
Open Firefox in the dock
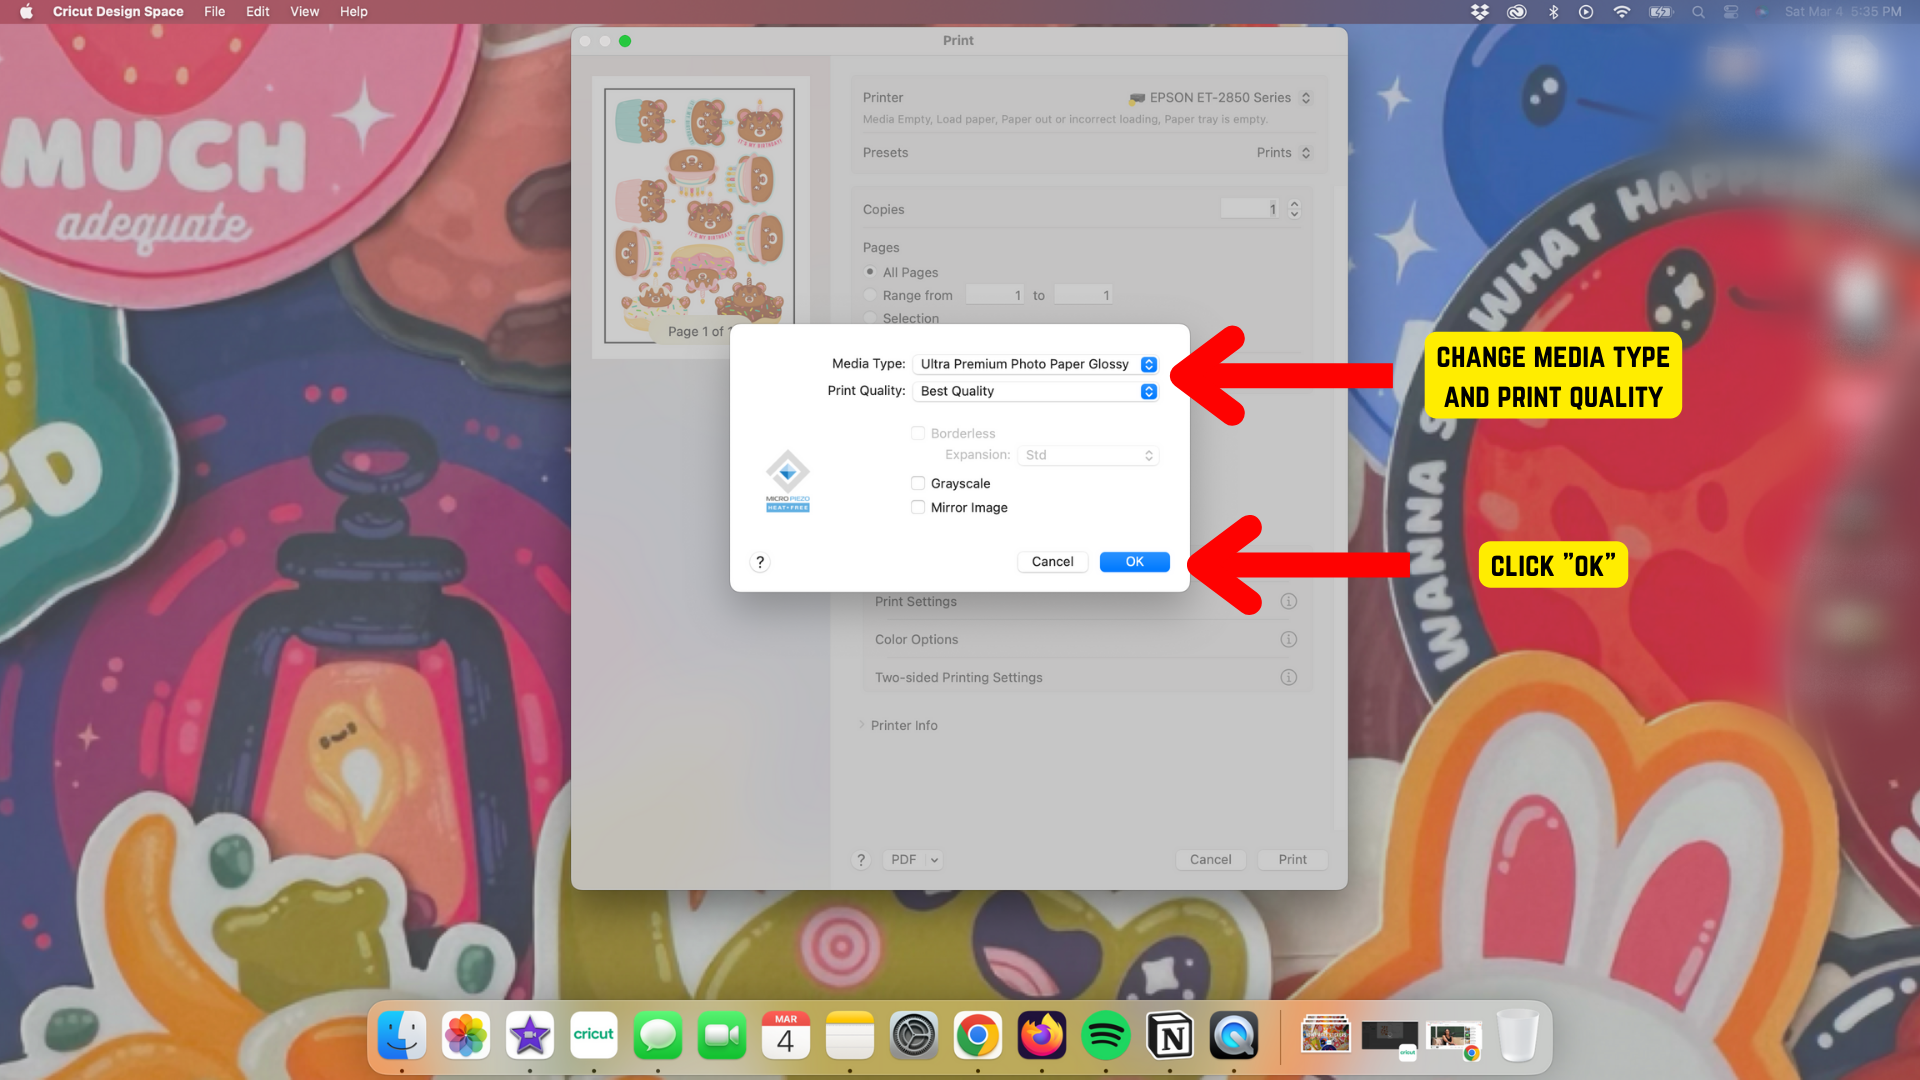(x=1042, y=1035)
